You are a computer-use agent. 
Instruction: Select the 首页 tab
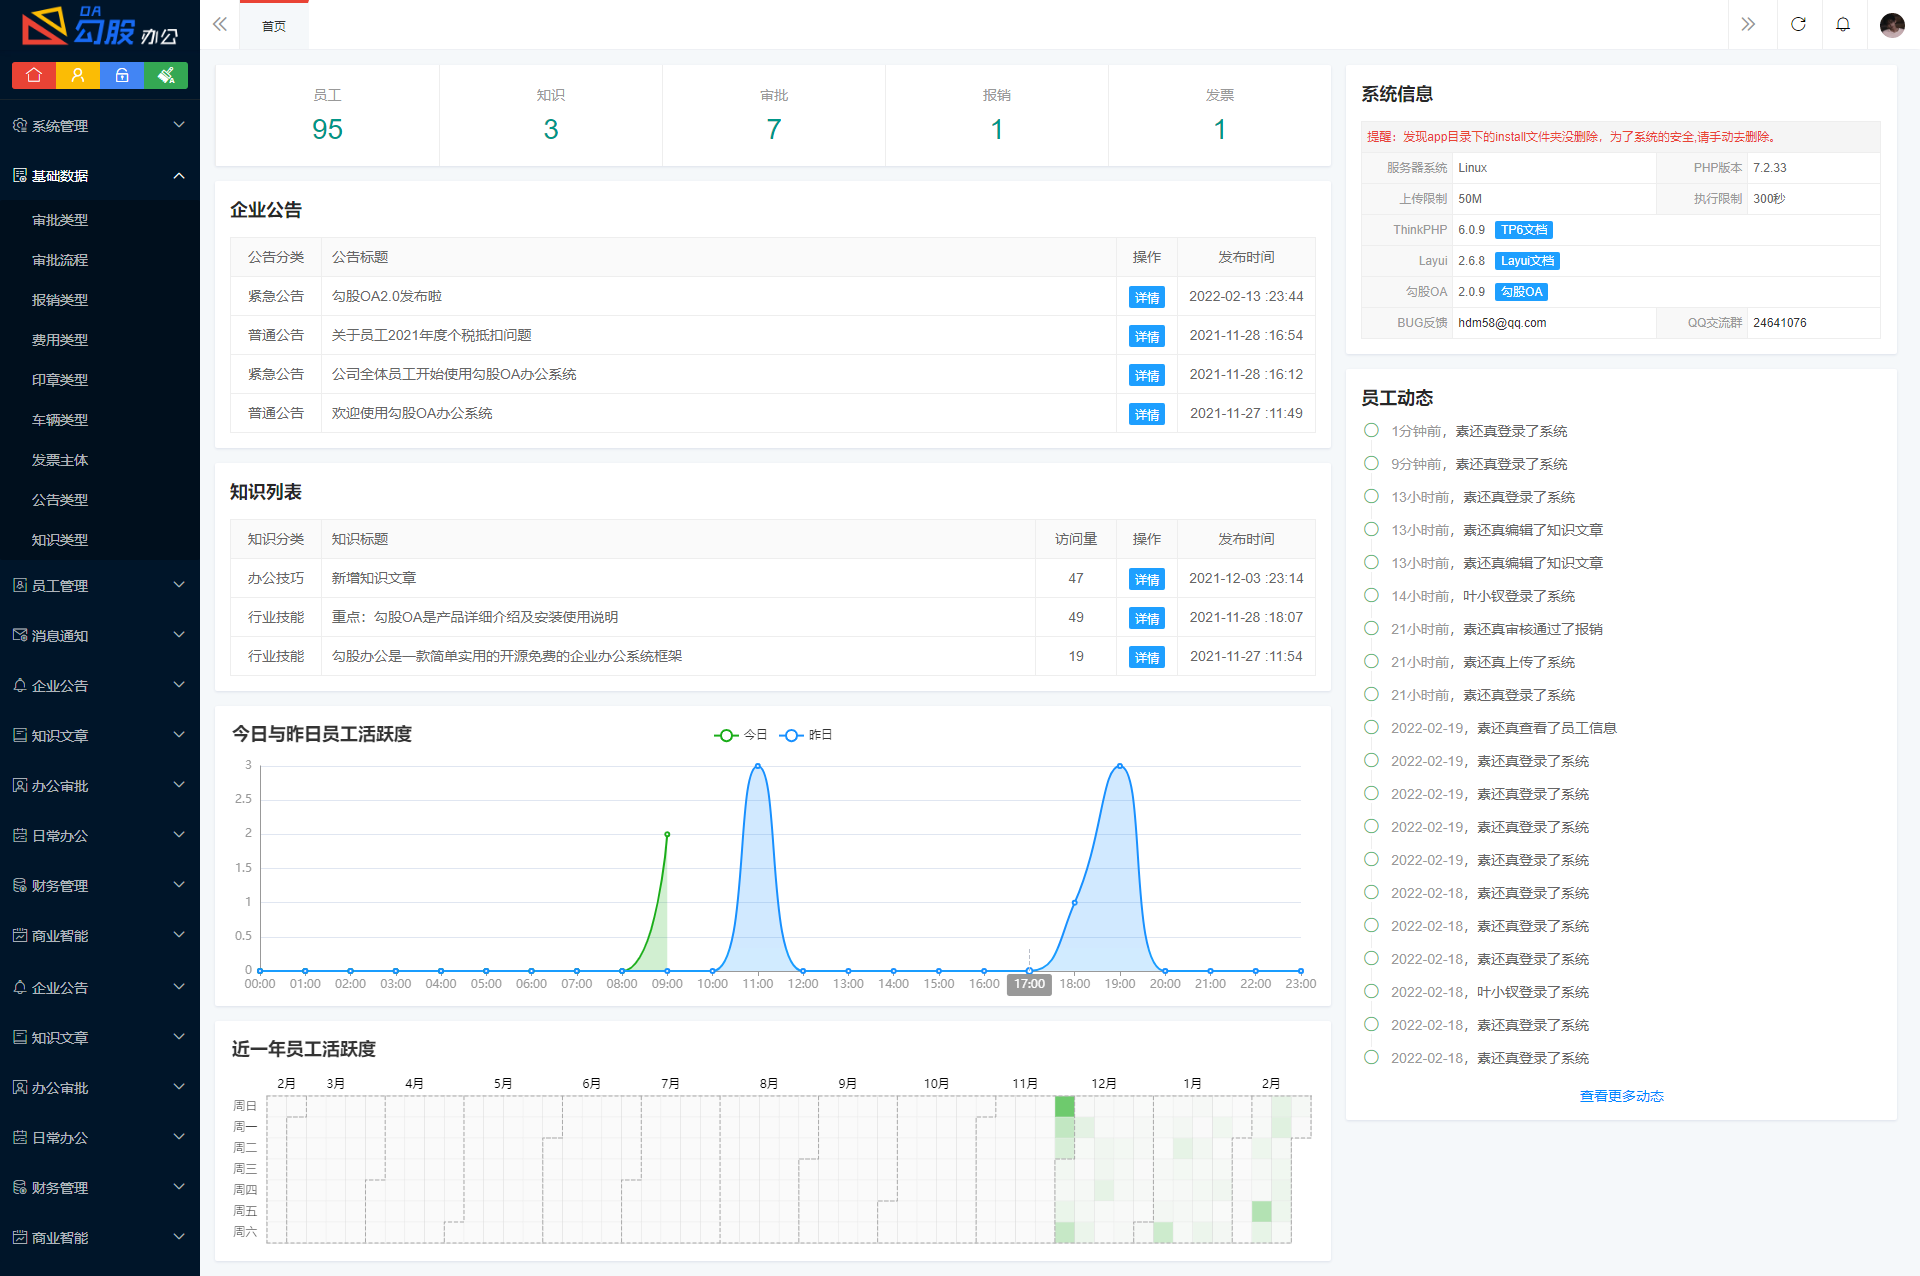tap(273, 26)
